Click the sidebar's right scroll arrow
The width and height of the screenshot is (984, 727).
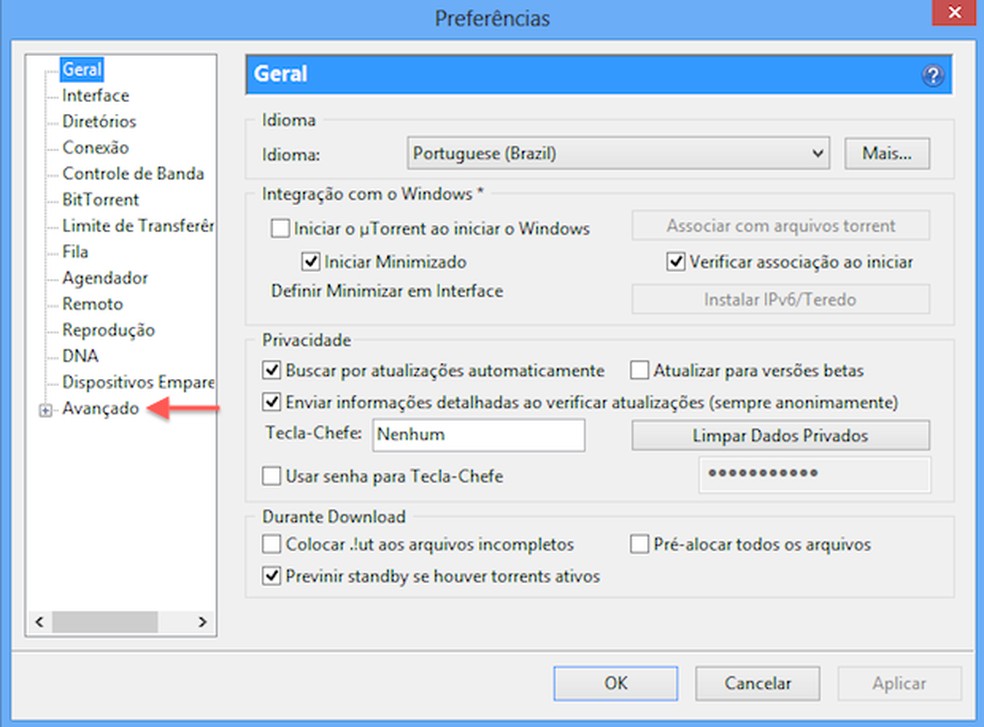pos(203,622)
